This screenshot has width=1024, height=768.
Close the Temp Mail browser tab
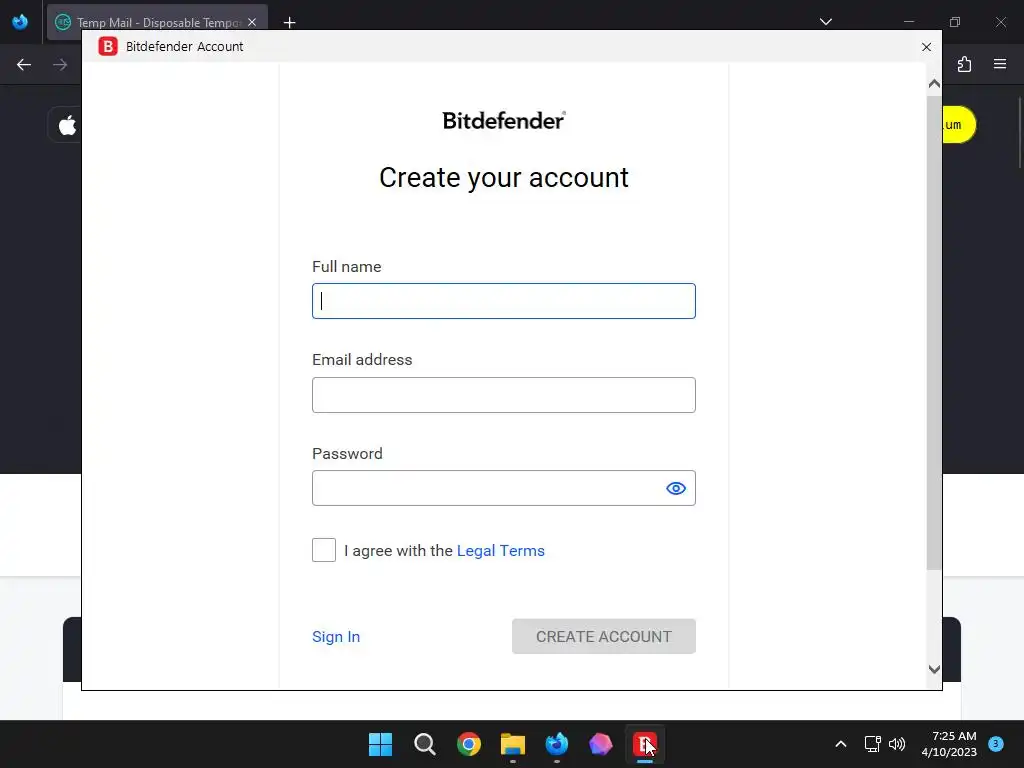252,23
